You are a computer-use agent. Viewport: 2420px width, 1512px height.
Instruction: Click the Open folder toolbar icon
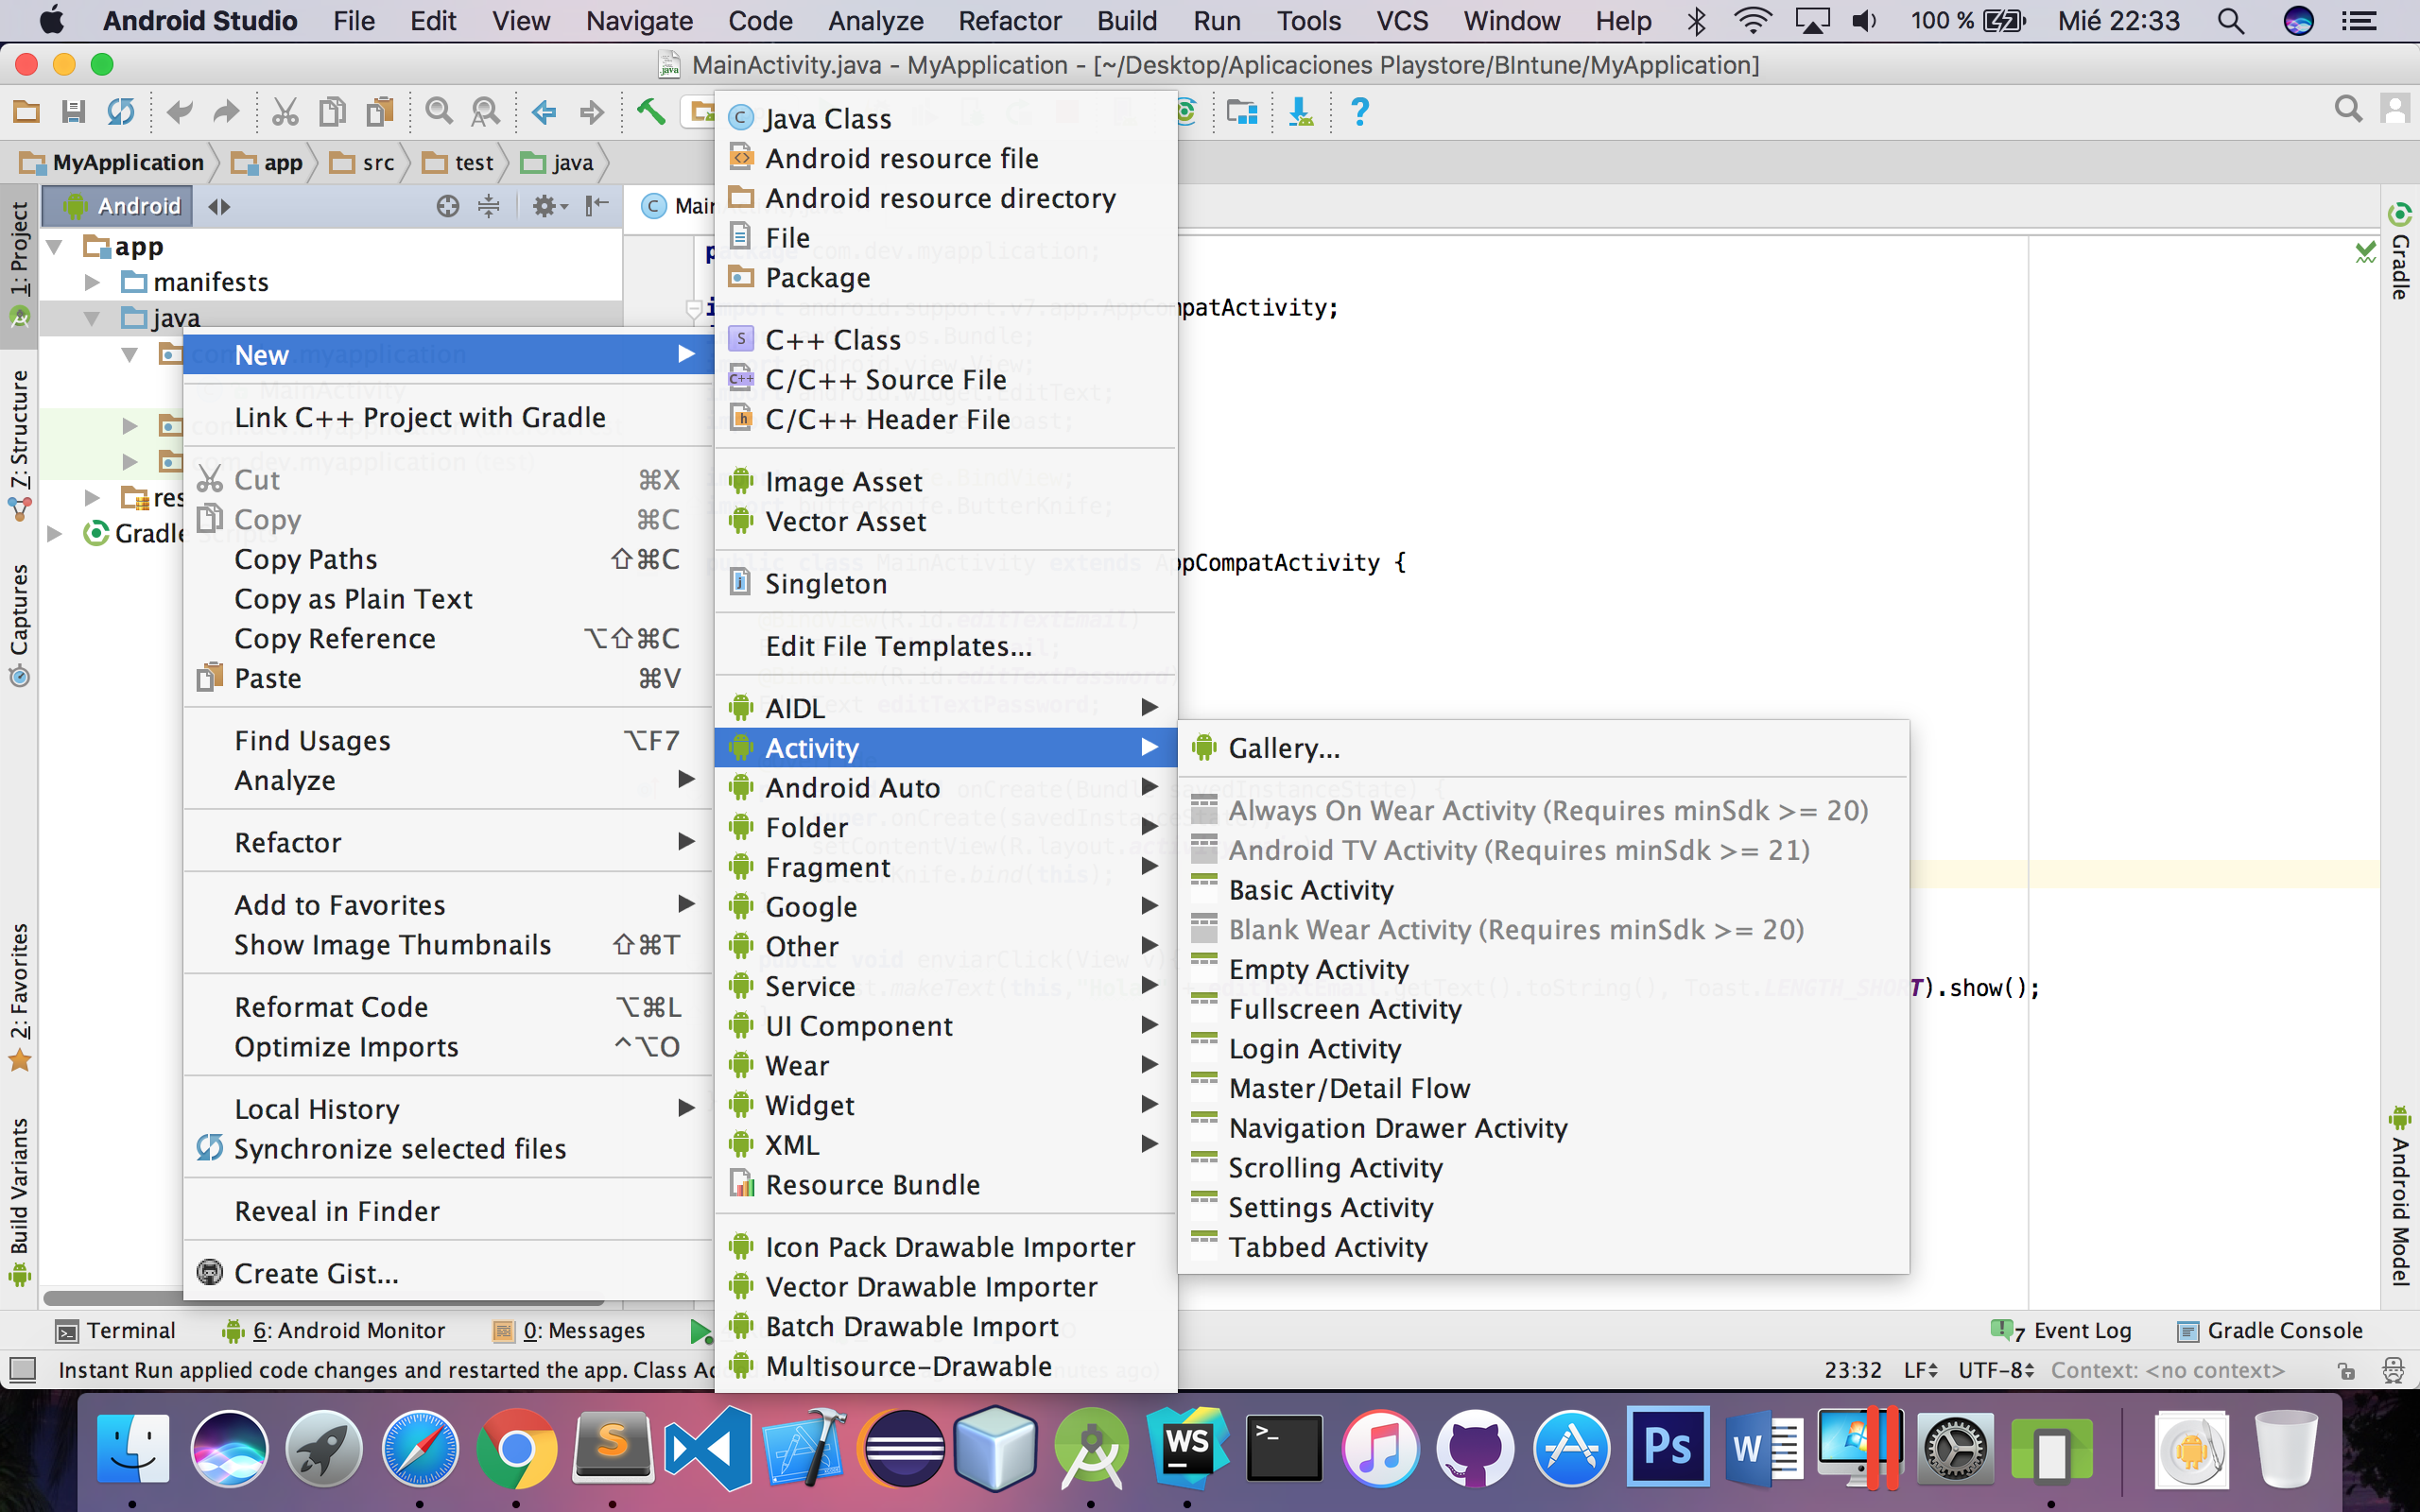point(26,111)
